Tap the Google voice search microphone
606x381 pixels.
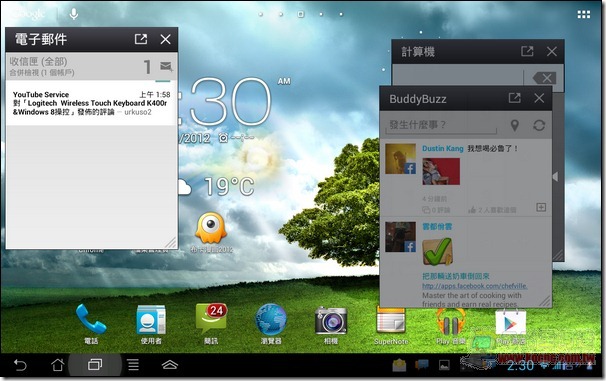coord(74,14)
